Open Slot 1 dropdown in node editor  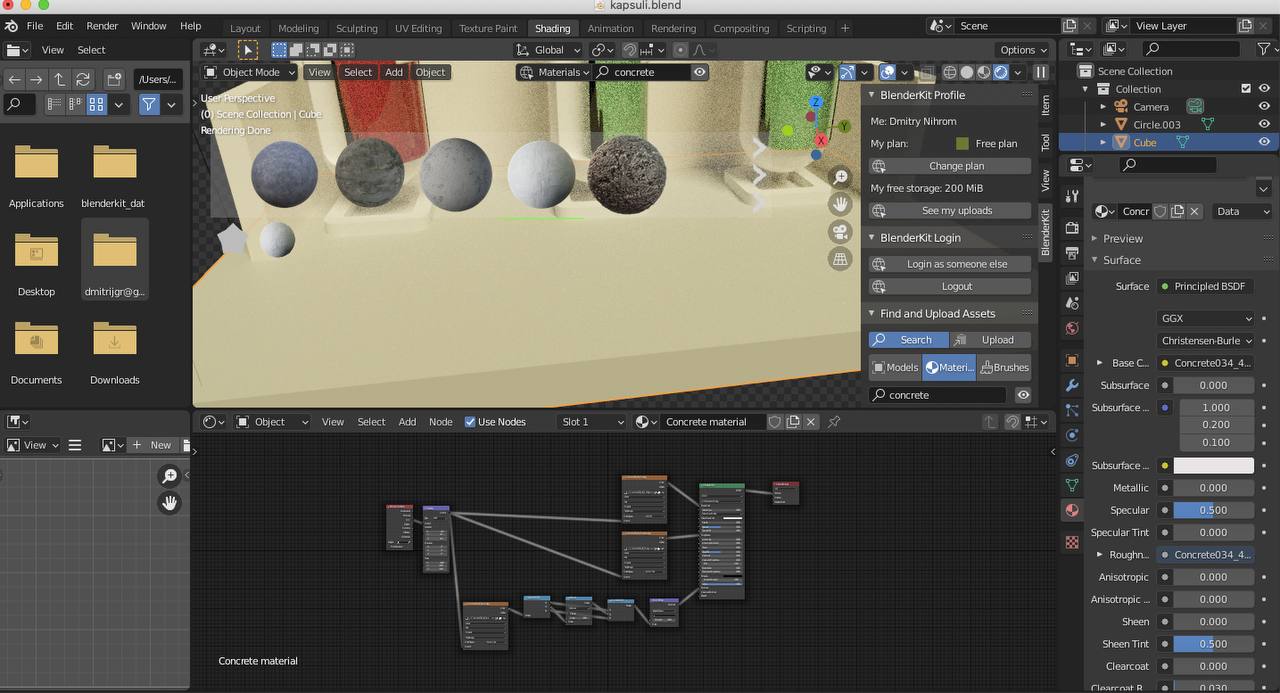tap(592, 422)
